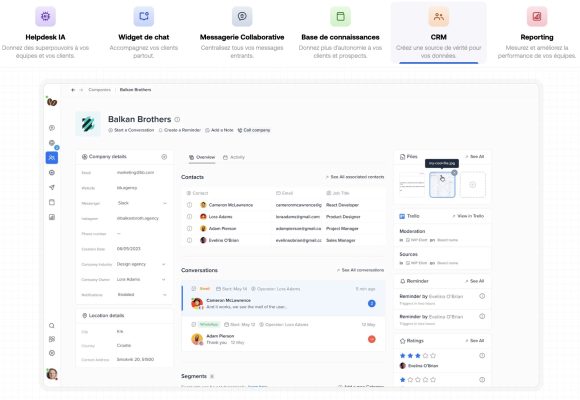Click the back arrow in breadcrumb
This screenshot has width=580, height=400.
pyautogui.click(x=73, y=90)
